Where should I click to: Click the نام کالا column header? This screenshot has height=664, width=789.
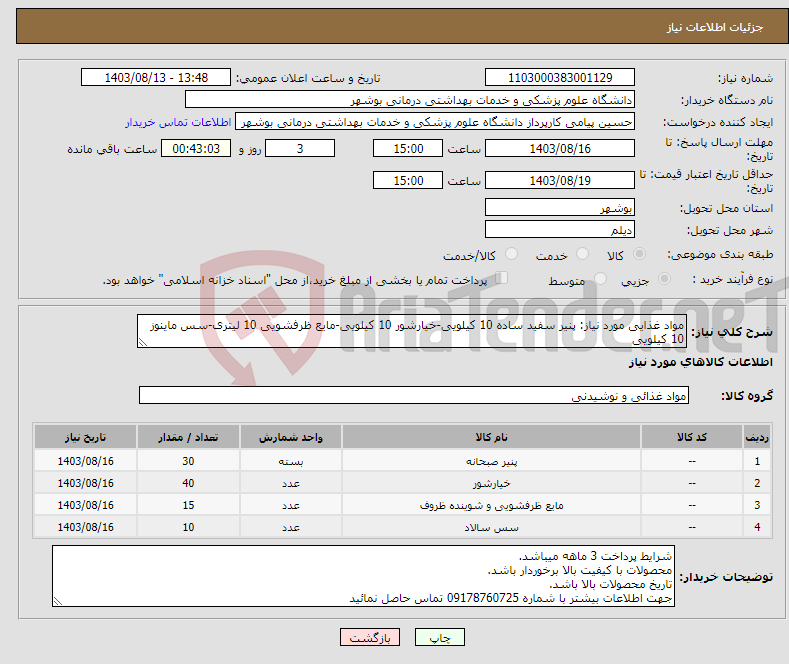491,437
